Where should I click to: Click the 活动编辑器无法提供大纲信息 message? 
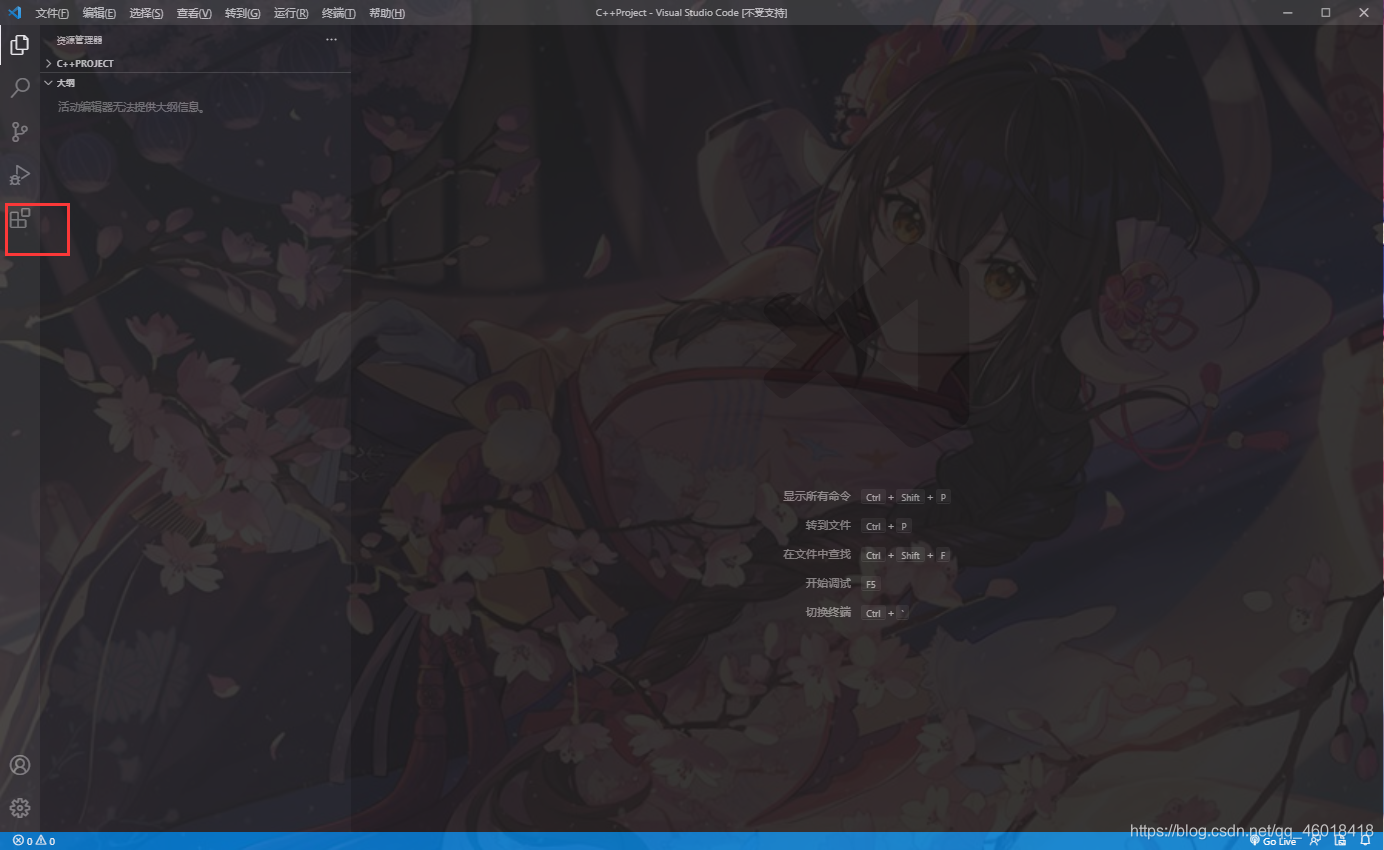point(131,106)
